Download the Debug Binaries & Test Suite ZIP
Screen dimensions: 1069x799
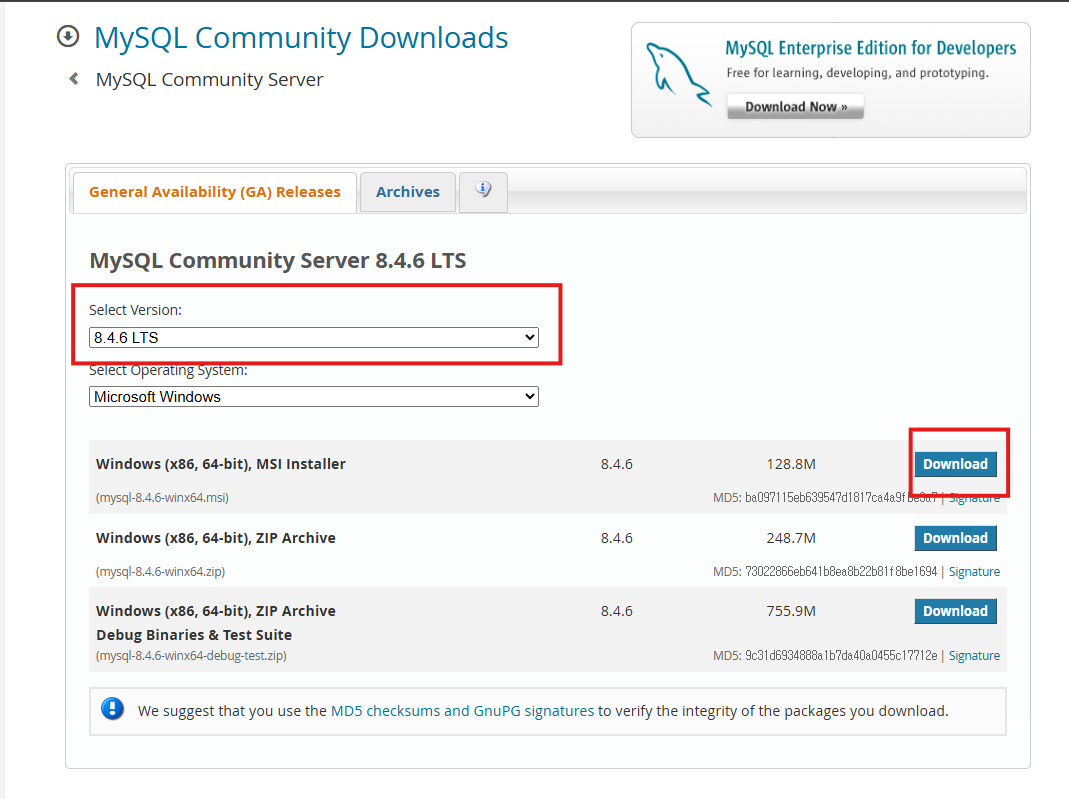coord(955,611)
